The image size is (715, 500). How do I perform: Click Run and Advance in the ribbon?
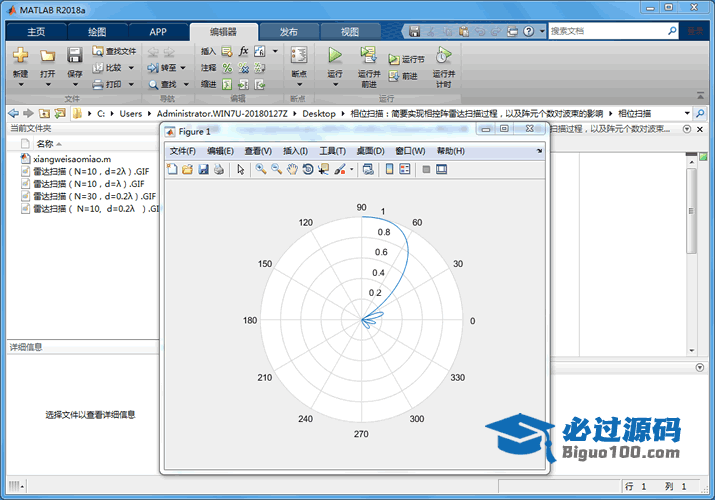point(368,55)
